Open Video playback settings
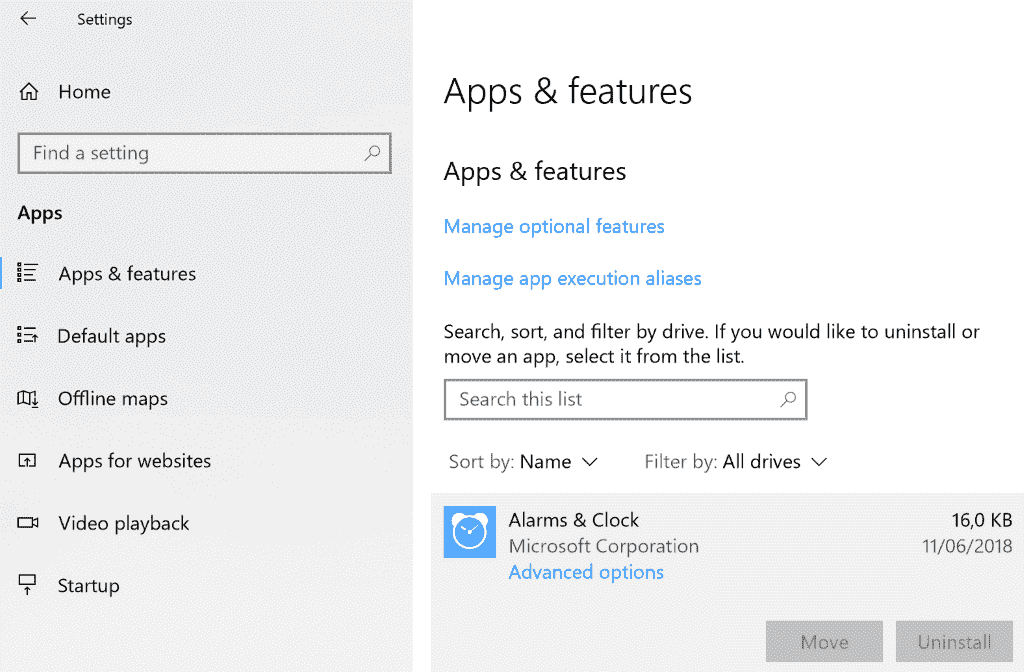 [123, 524]
